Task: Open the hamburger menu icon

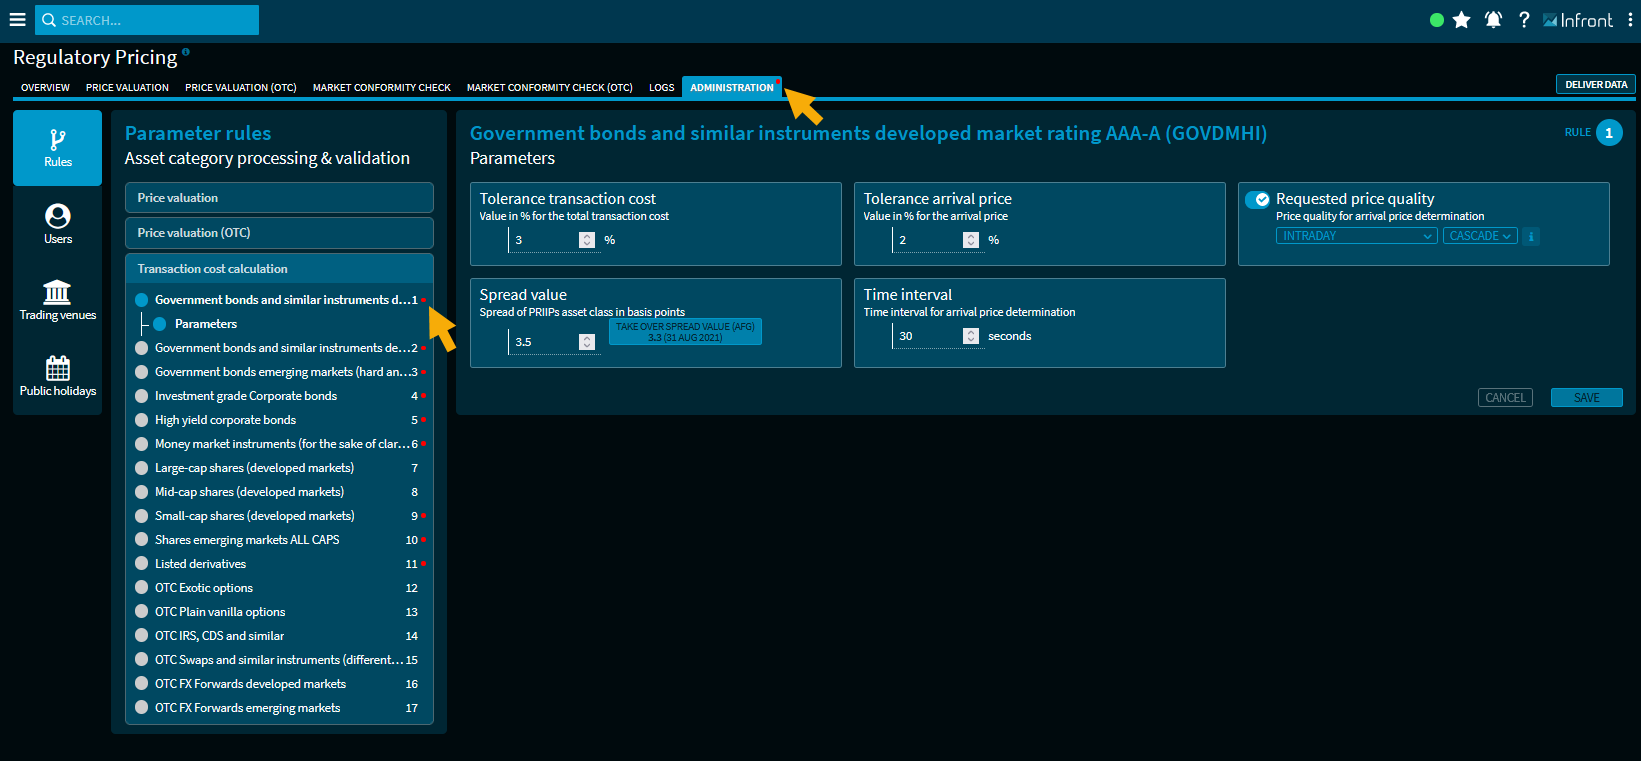Action: (17, 20)
